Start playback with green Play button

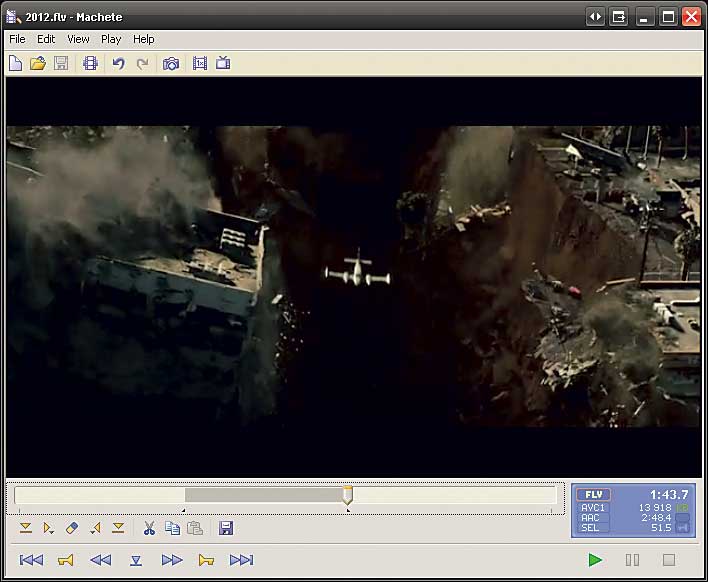[595, 560]
